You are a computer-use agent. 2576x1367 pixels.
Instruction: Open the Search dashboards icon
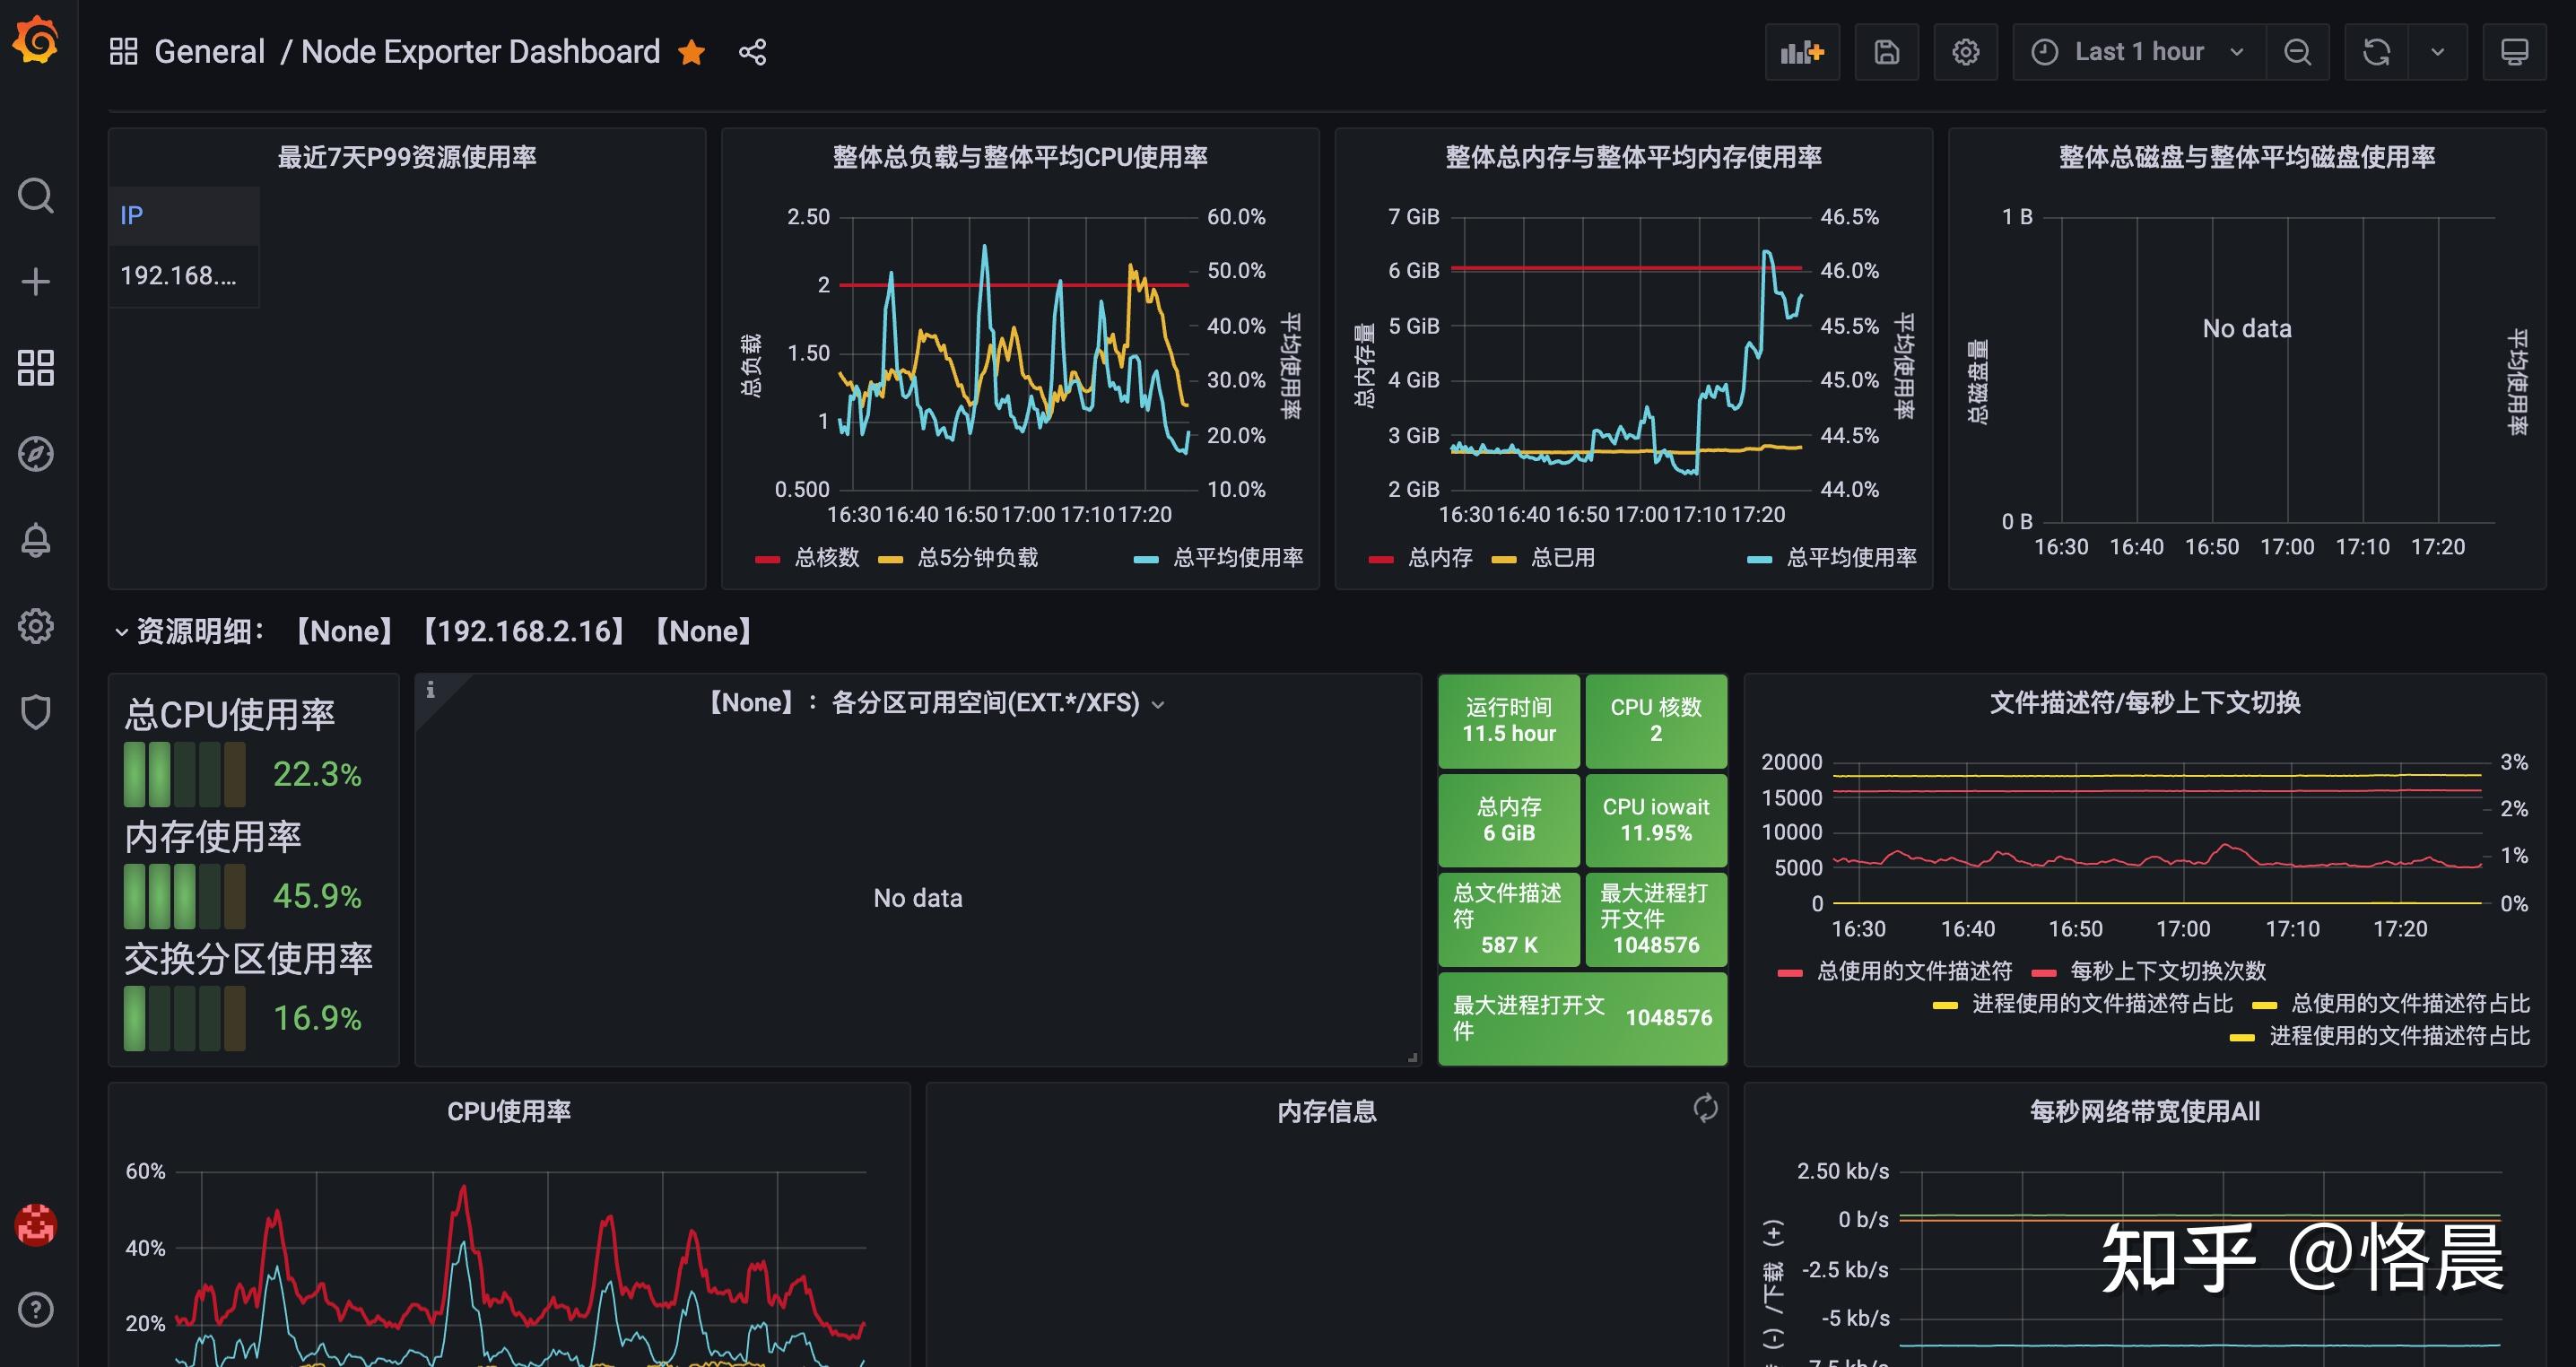[x=36, y=195]
